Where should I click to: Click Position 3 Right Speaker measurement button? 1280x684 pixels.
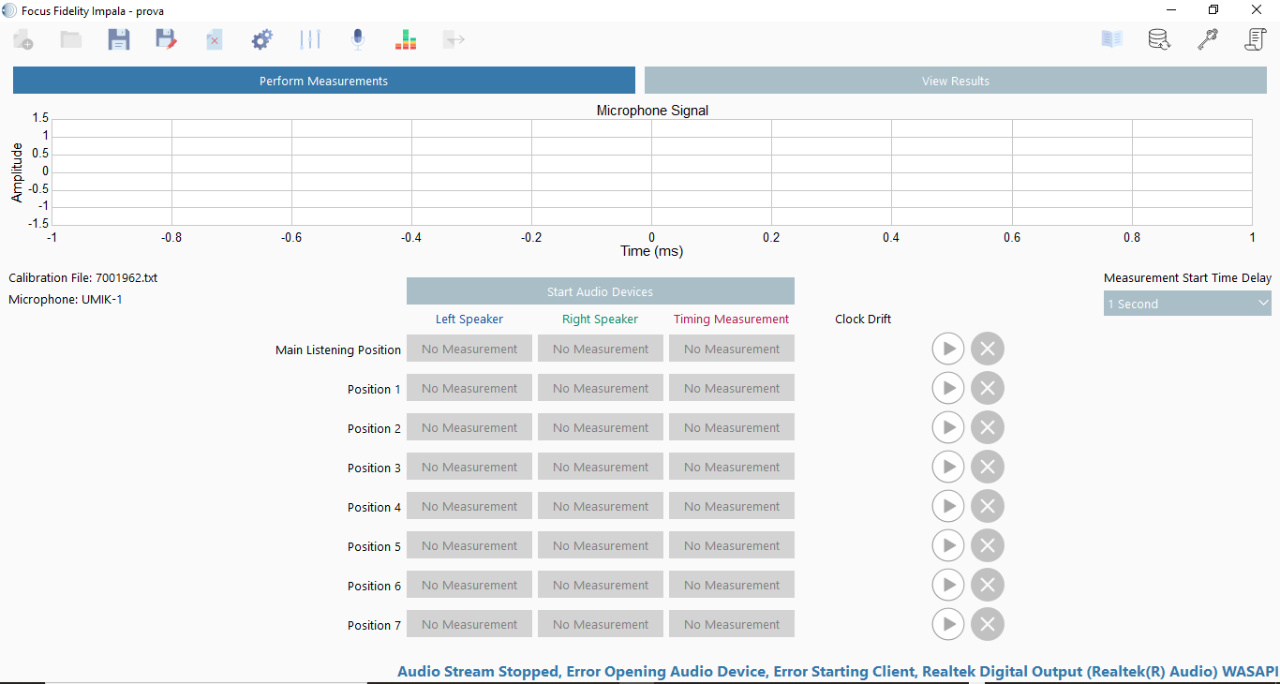pyautogui.click(x=600, y=467)
